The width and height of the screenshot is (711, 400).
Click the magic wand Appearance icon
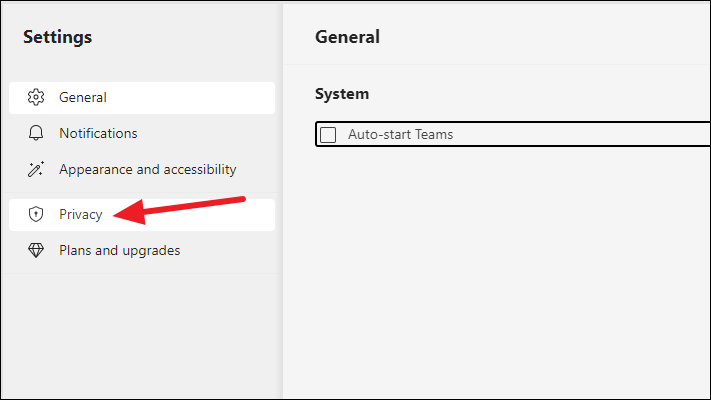(x=36, y=169)
